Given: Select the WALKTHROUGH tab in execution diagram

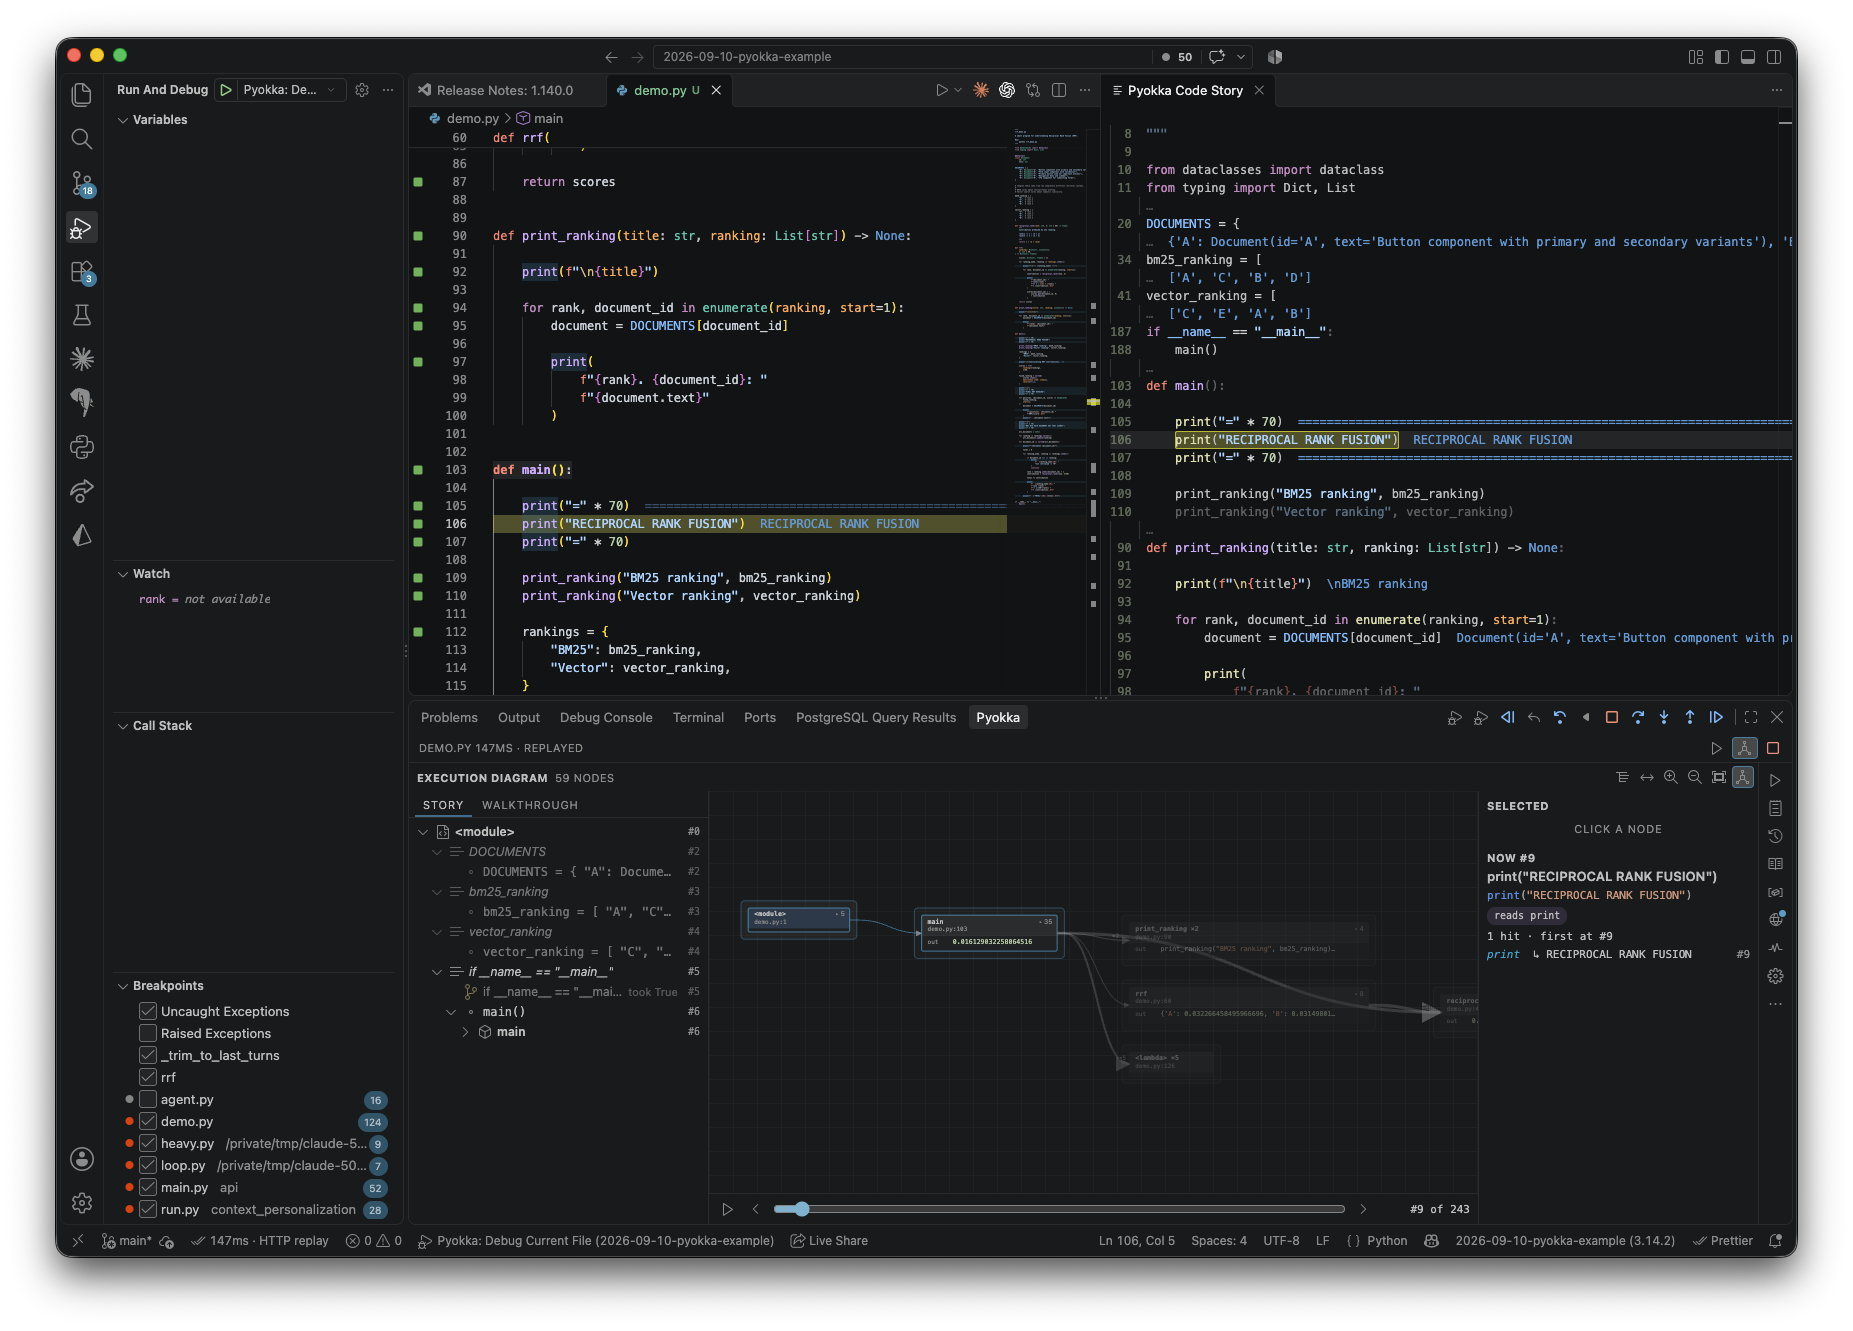Looking at the screenshot, I should tap(530, 805).
